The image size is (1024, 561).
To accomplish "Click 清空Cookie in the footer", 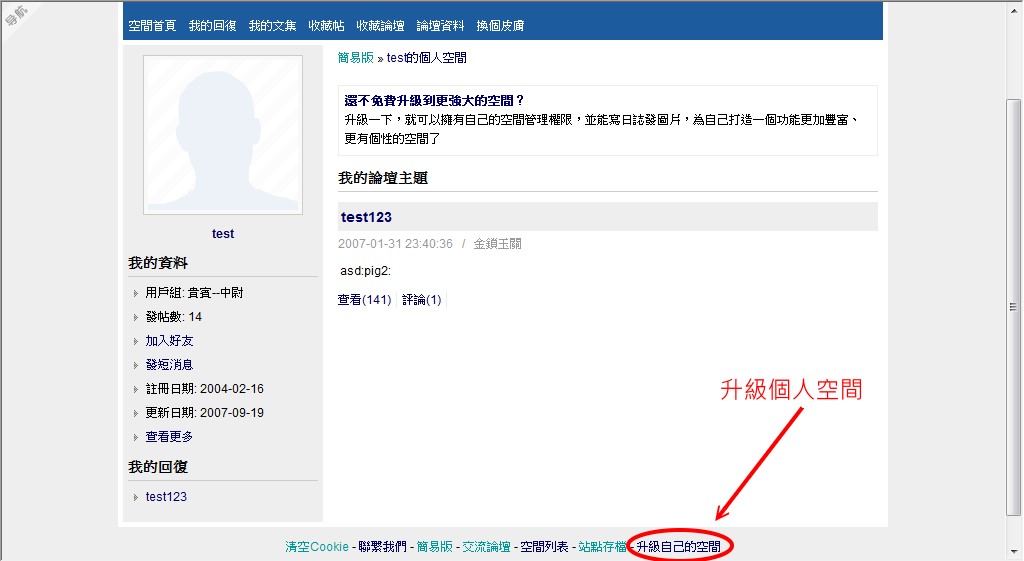I will coord(317,547).
